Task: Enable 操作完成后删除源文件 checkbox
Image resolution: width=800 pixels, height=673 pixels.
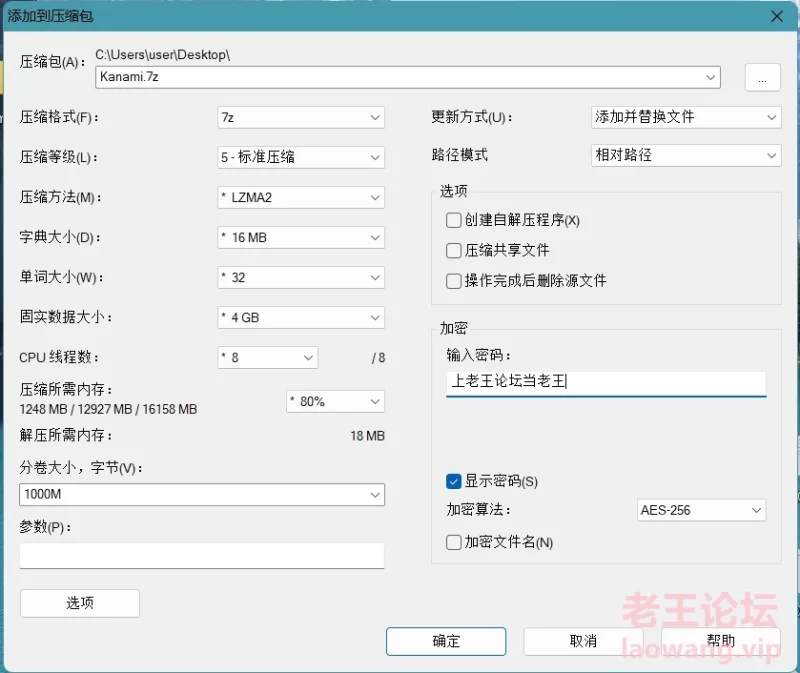Action: pos(454,281)
